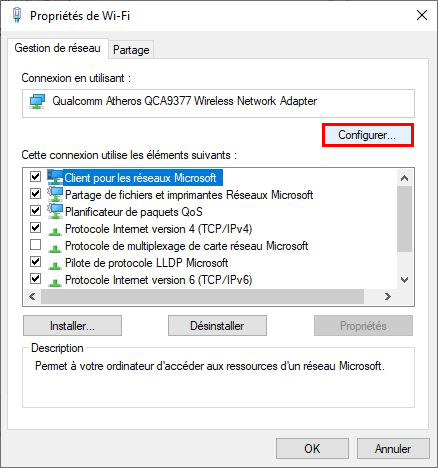Enable Protocole de multiplexage de carte réseau checkbox

coord(35,245)
